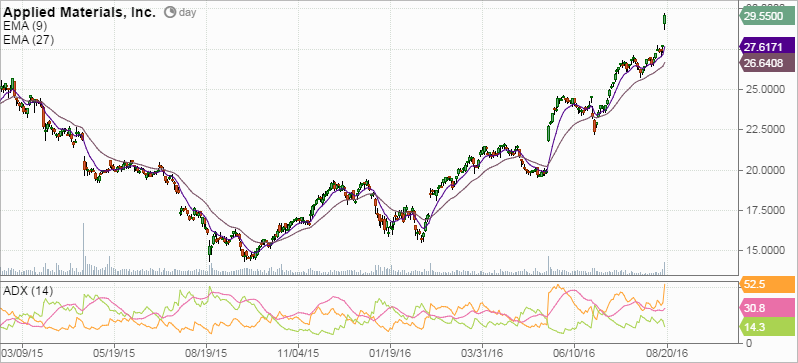The width and height of the screenshot is (798, 363).
Task: Click the 01/19/16 date axis label
Action: pos(390,352)
